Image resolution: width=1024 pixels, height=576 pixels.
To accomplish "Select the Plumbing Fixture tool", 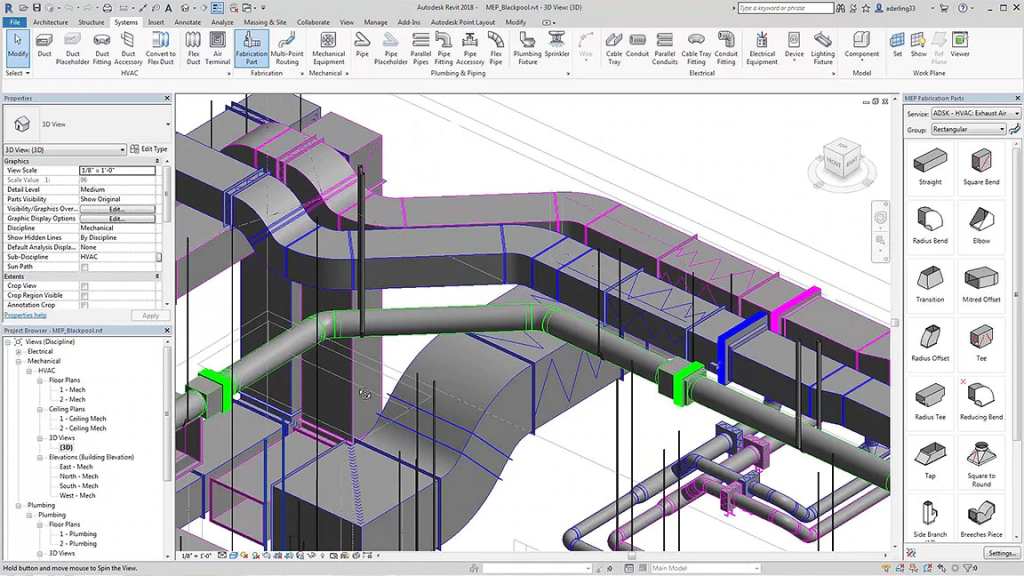I will tap(527, 46).
